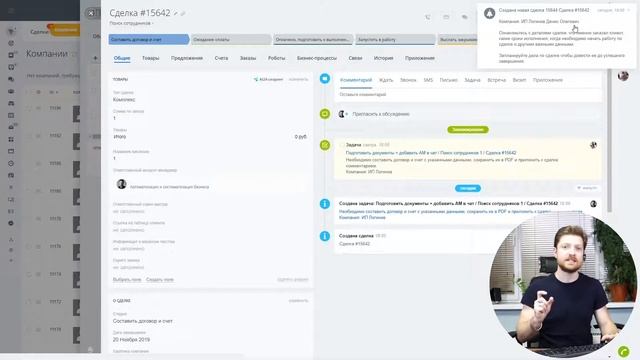Open the Связи tab

(356, 58)
